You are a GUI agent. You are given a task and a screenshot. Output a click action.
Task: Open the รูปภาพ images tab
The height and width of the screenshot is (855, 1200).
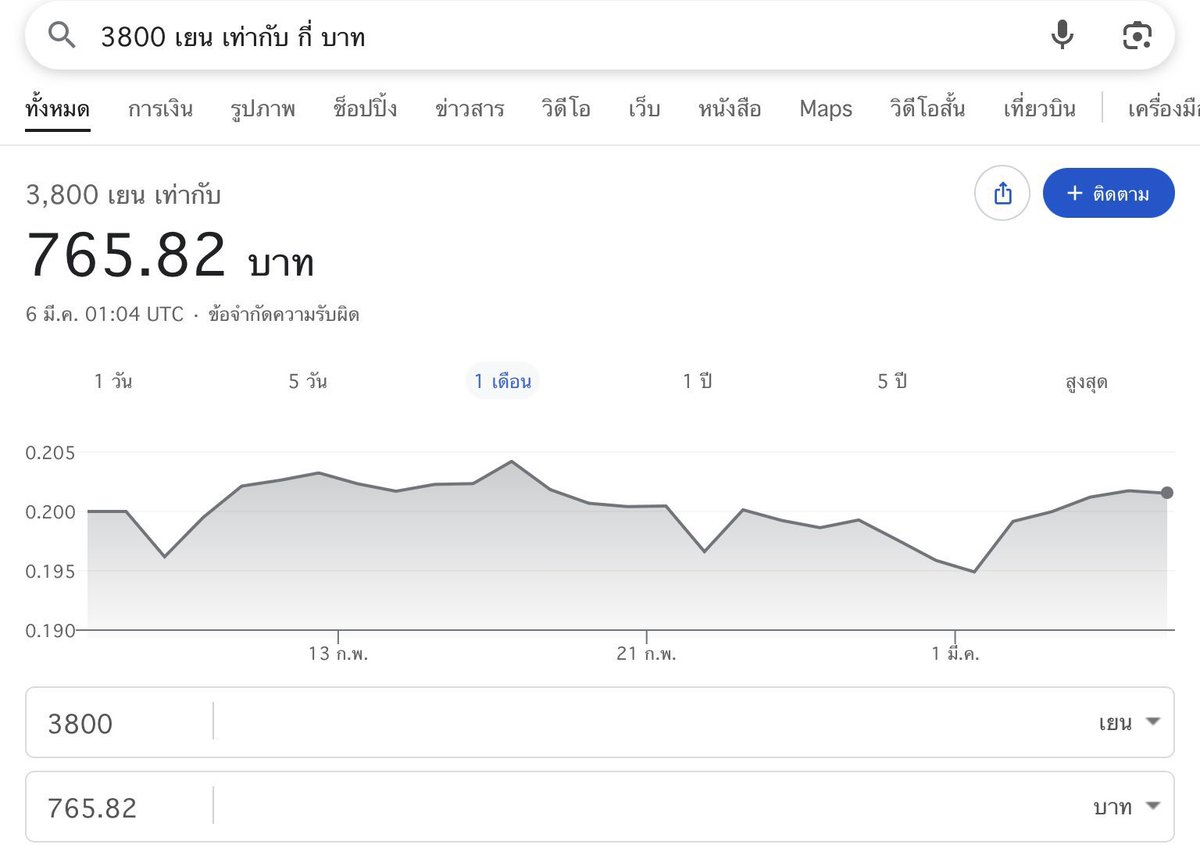coord(263,109)
